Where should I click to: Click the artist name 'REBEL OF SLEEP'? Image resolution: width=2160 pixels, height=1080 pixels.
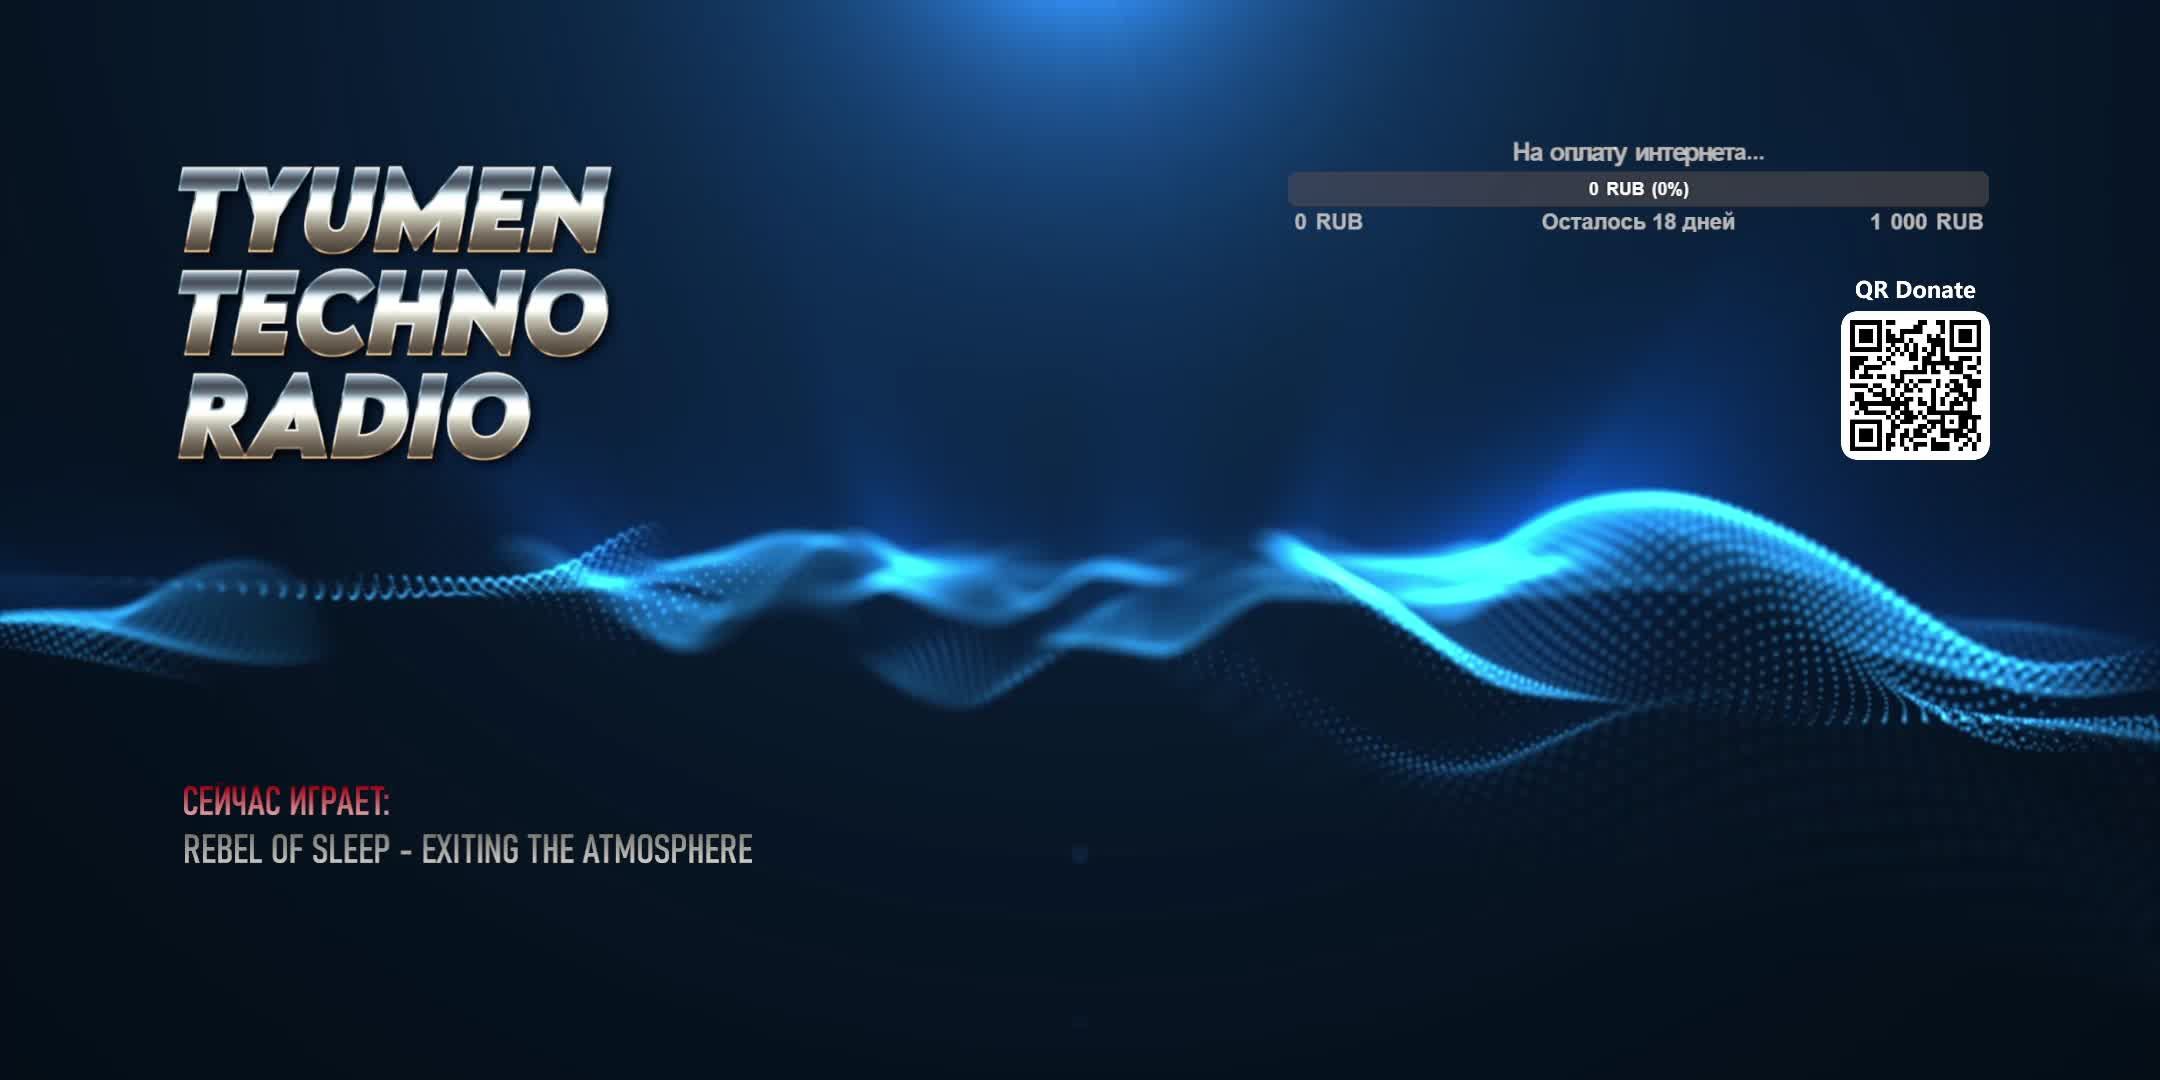286,850
